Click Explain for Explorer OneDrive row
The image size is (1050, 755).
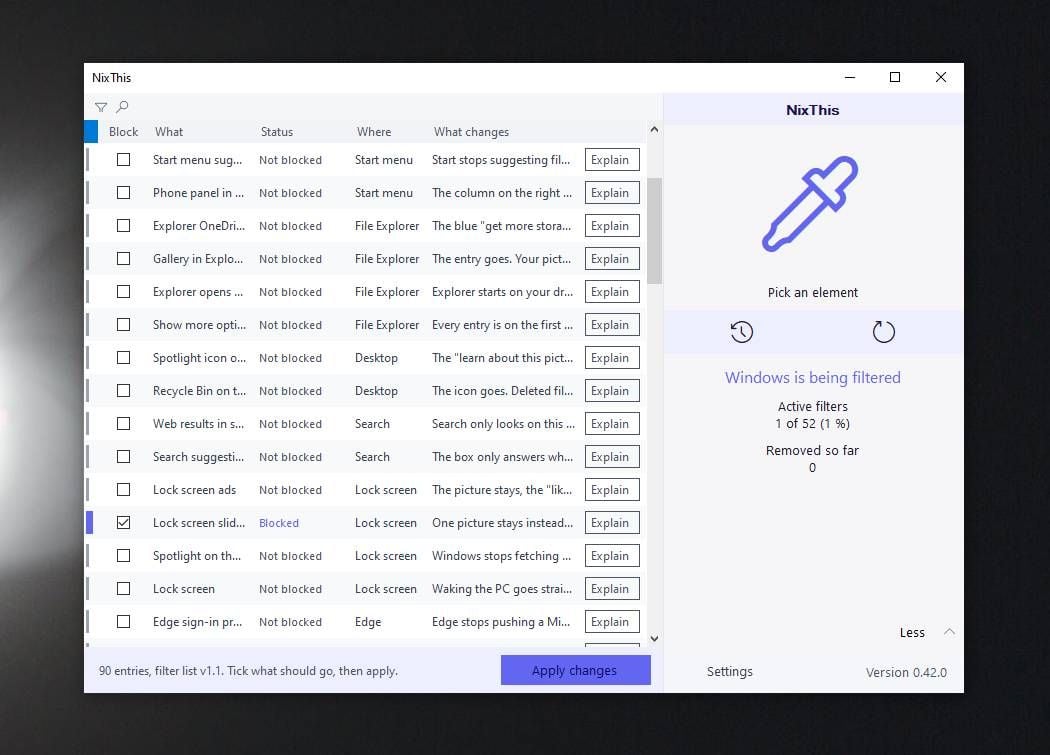point(612,226)
